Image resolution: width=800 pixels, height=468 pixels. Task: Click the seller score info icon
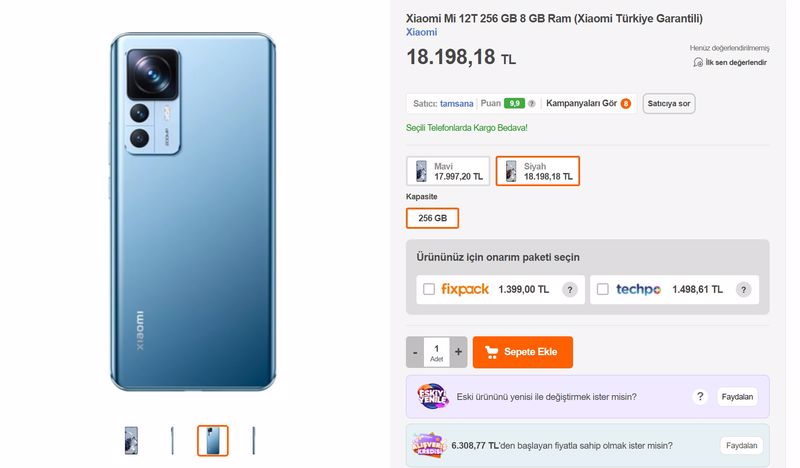(x=531, y=104)
